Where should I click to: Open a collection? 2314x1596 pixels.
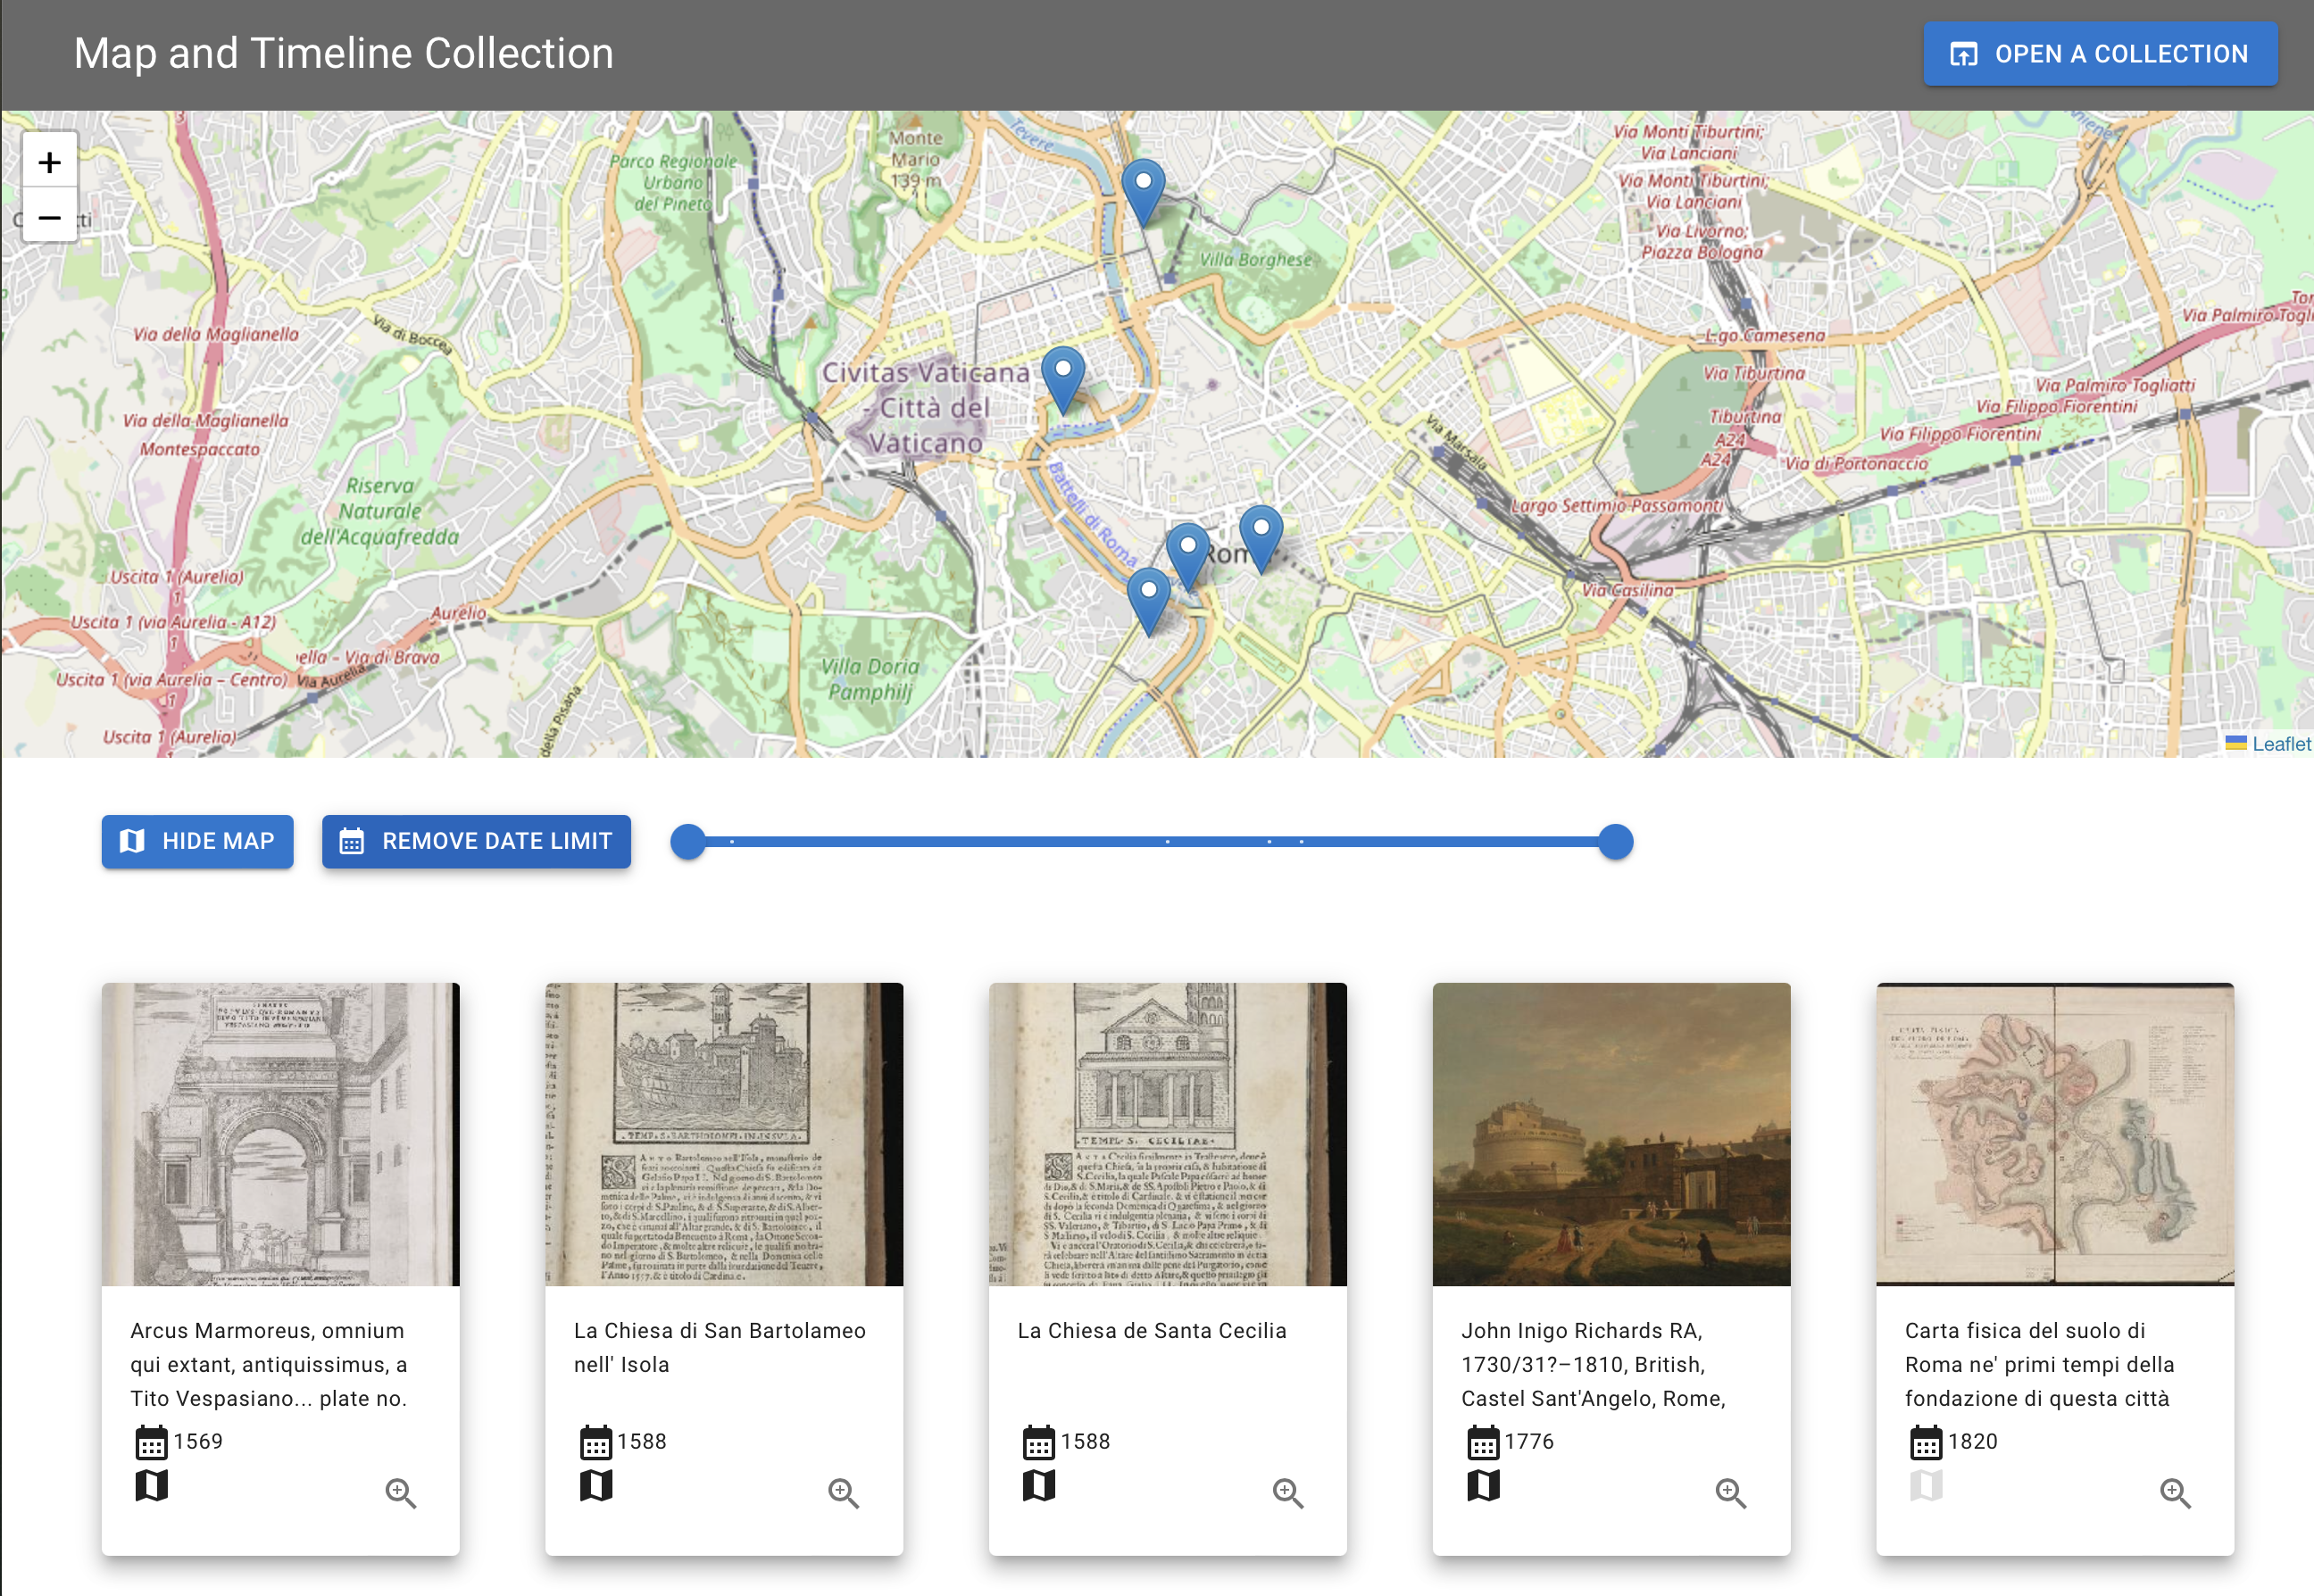click(x=2099, y=54)
